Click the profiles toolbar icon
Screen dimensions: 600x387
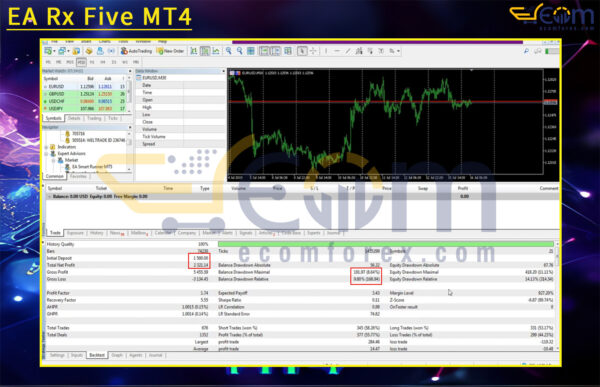pyautogui.click(x=62, y=51)
